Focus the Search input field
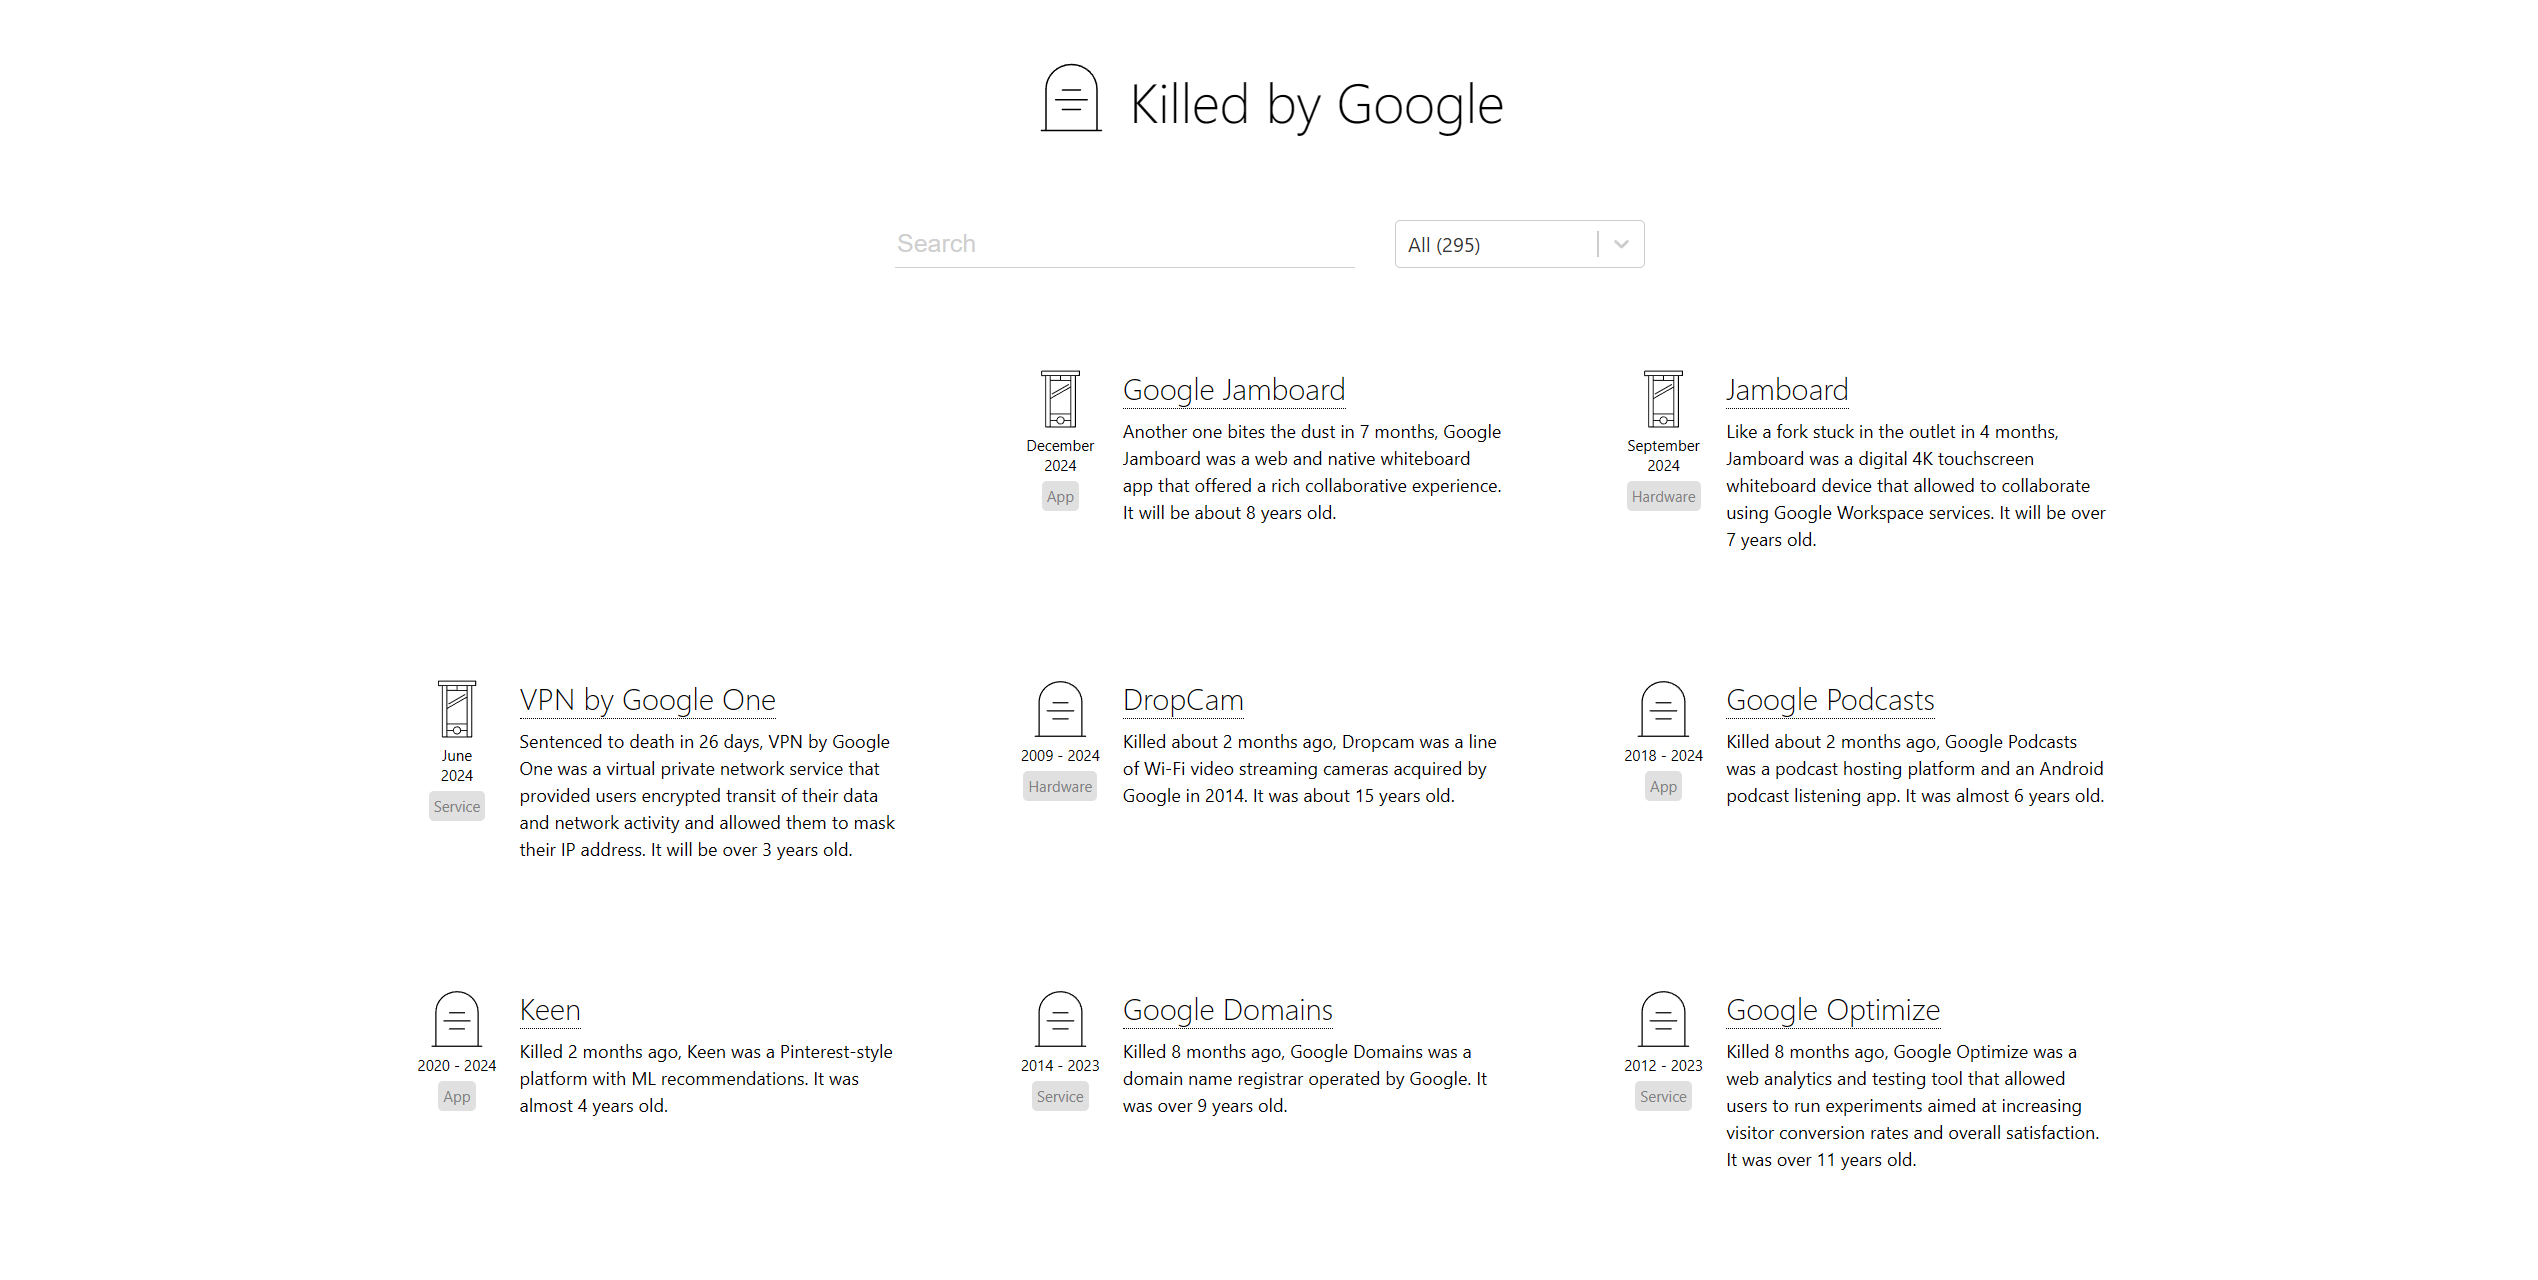The height and width of the screenshot is (1280, 2538). pyautogui.click(x=1124, y=244)
